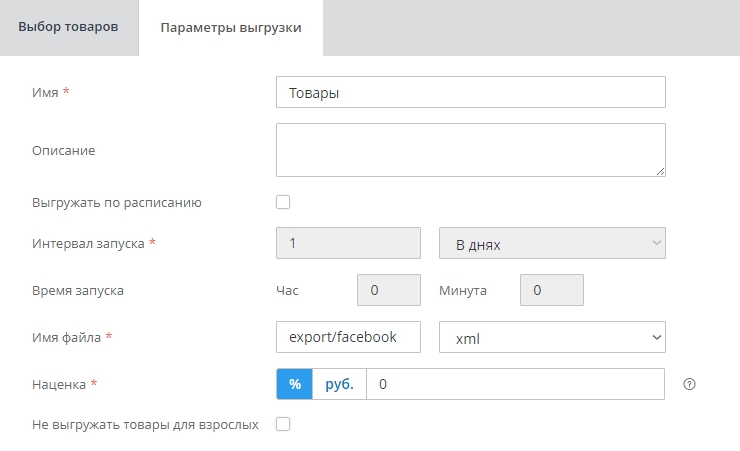This screenshot has width=740, height=451.
Task: Check the exclude adult products checkbox
Action: 283,424
